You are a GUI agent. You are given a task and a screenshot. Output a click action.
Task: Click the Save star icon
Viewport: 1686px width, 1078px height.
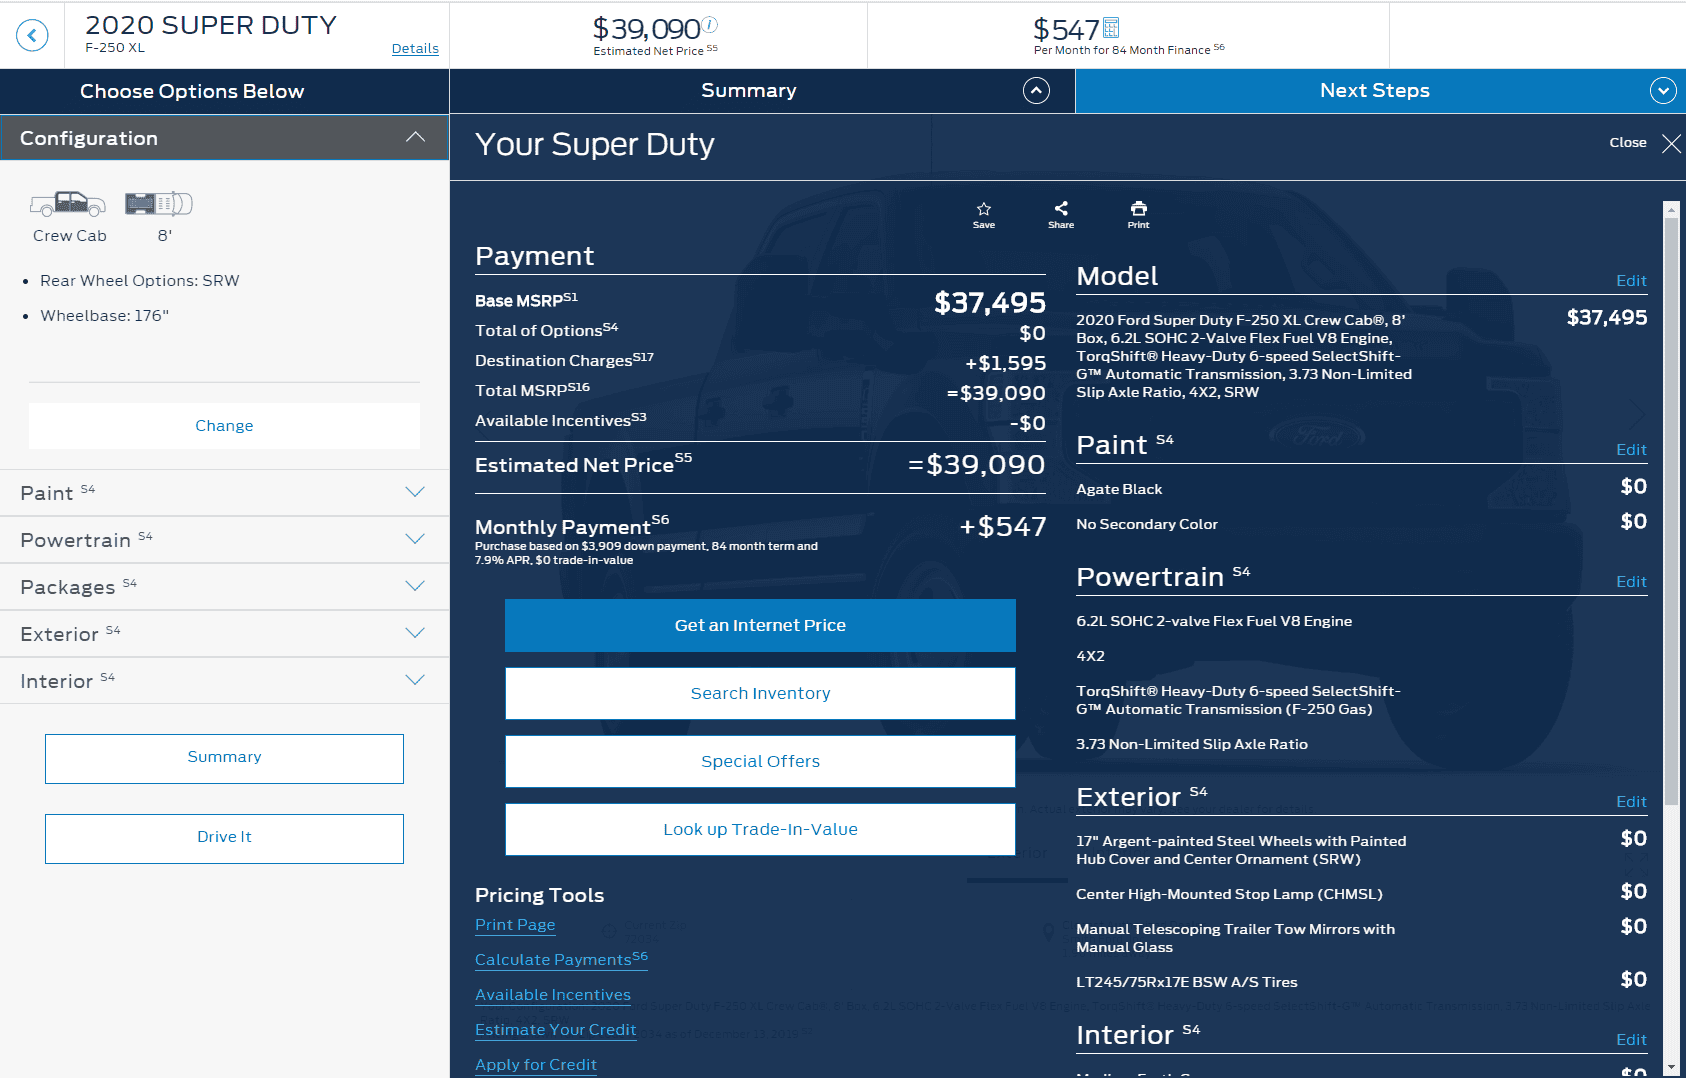pos(984,209)
